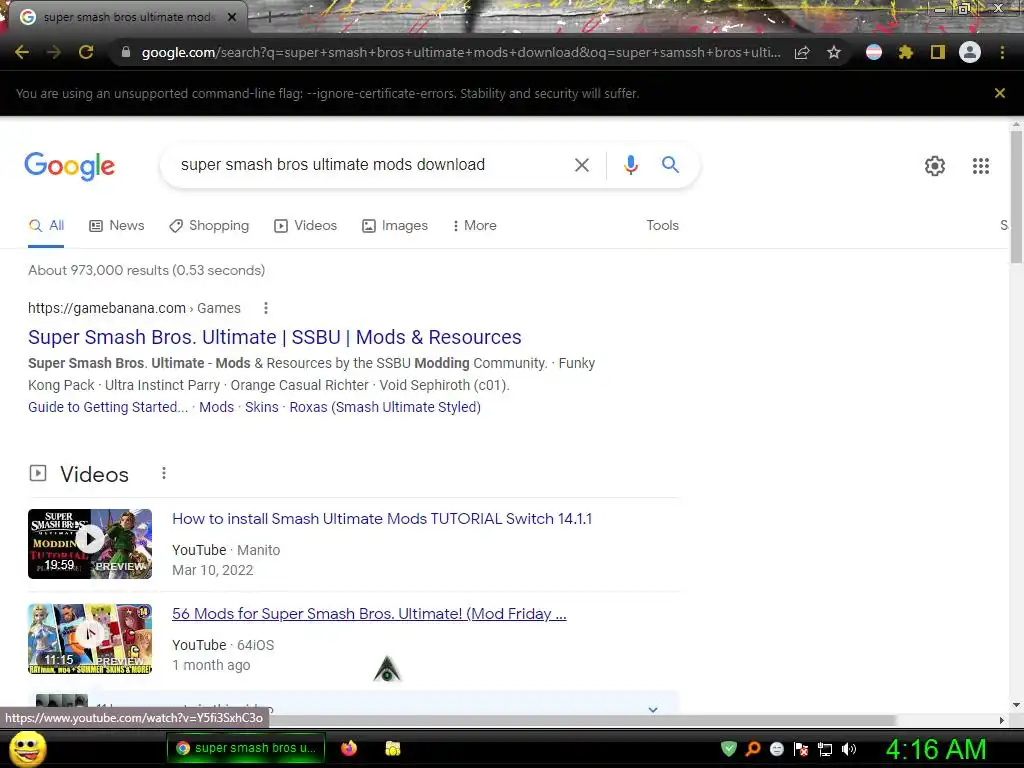Open Google quick settings gear
Screen dimensions: 1024x768
coord(935,166)
